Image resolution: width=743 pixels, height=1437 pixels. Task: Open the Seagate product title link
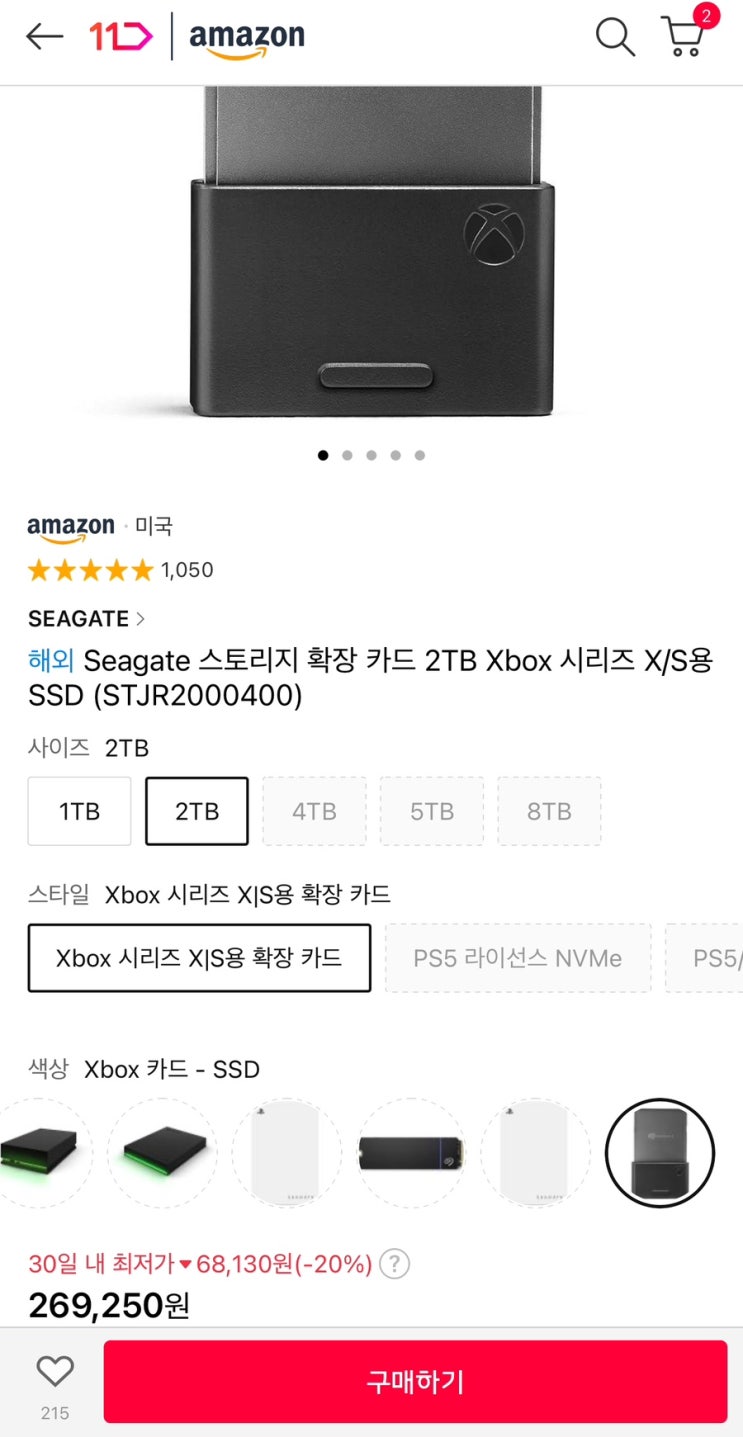(370, 678)
